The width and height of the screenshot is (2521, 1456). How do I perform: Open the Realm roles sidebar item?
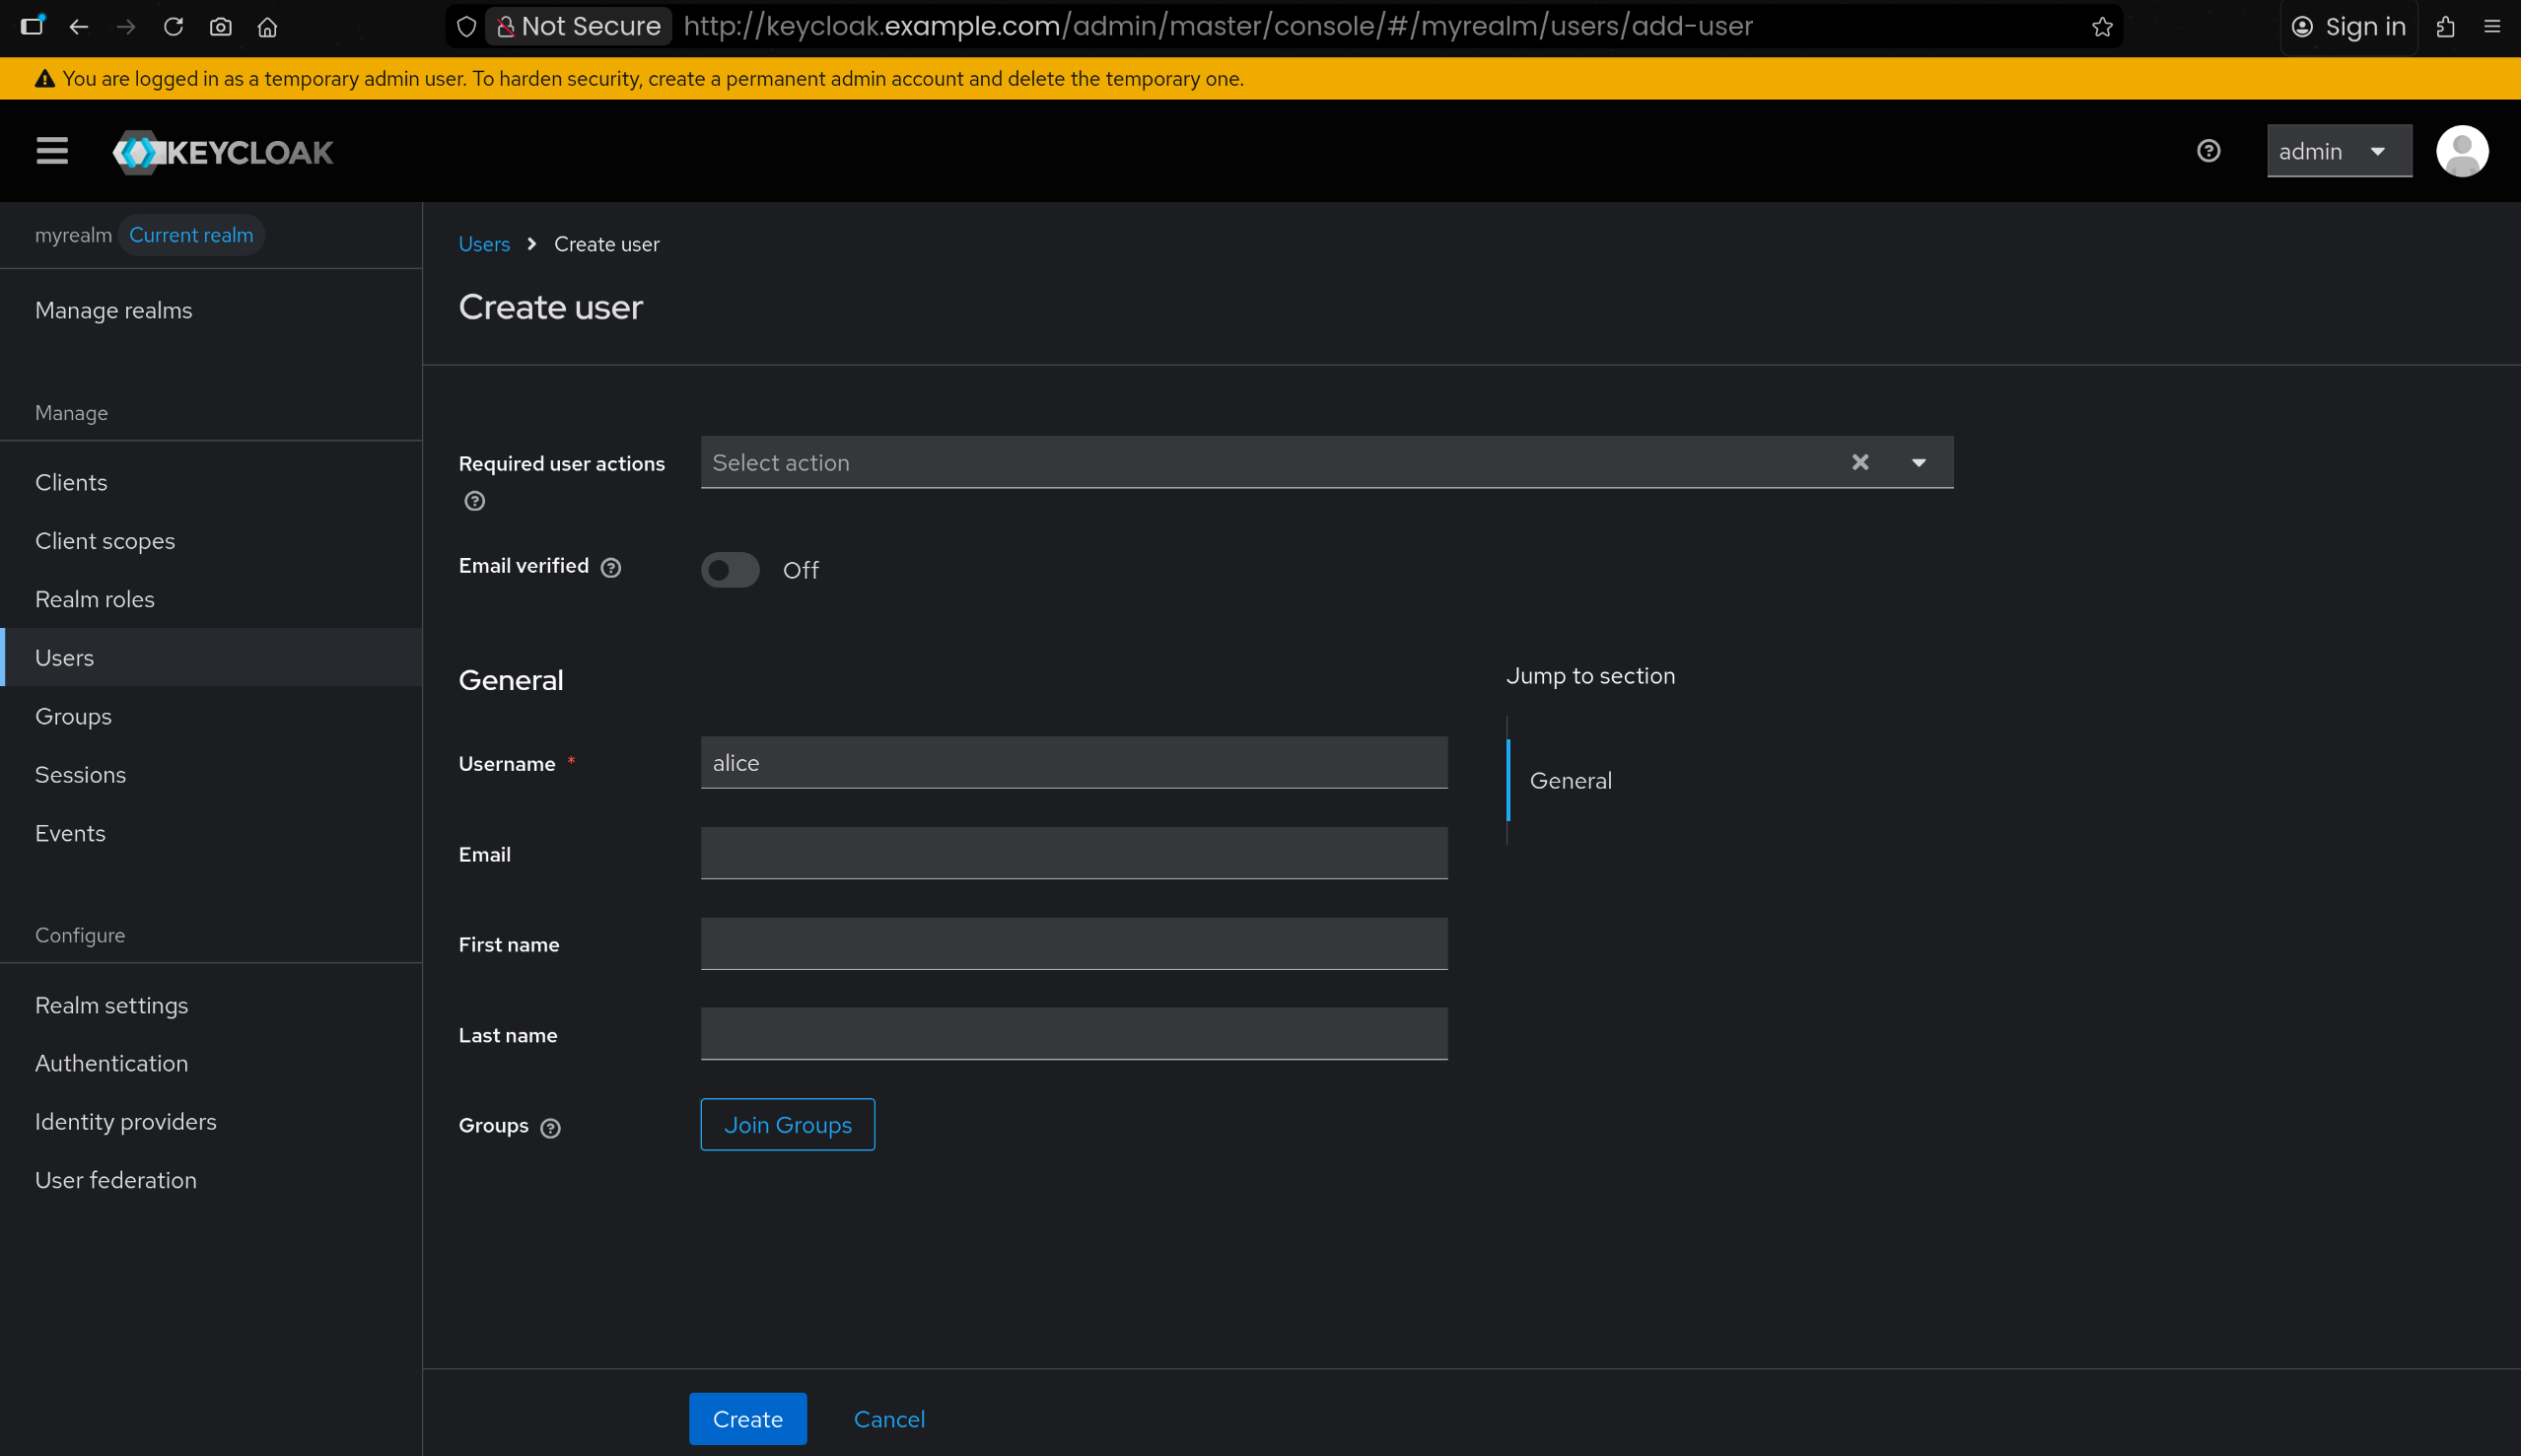point(95,599)
